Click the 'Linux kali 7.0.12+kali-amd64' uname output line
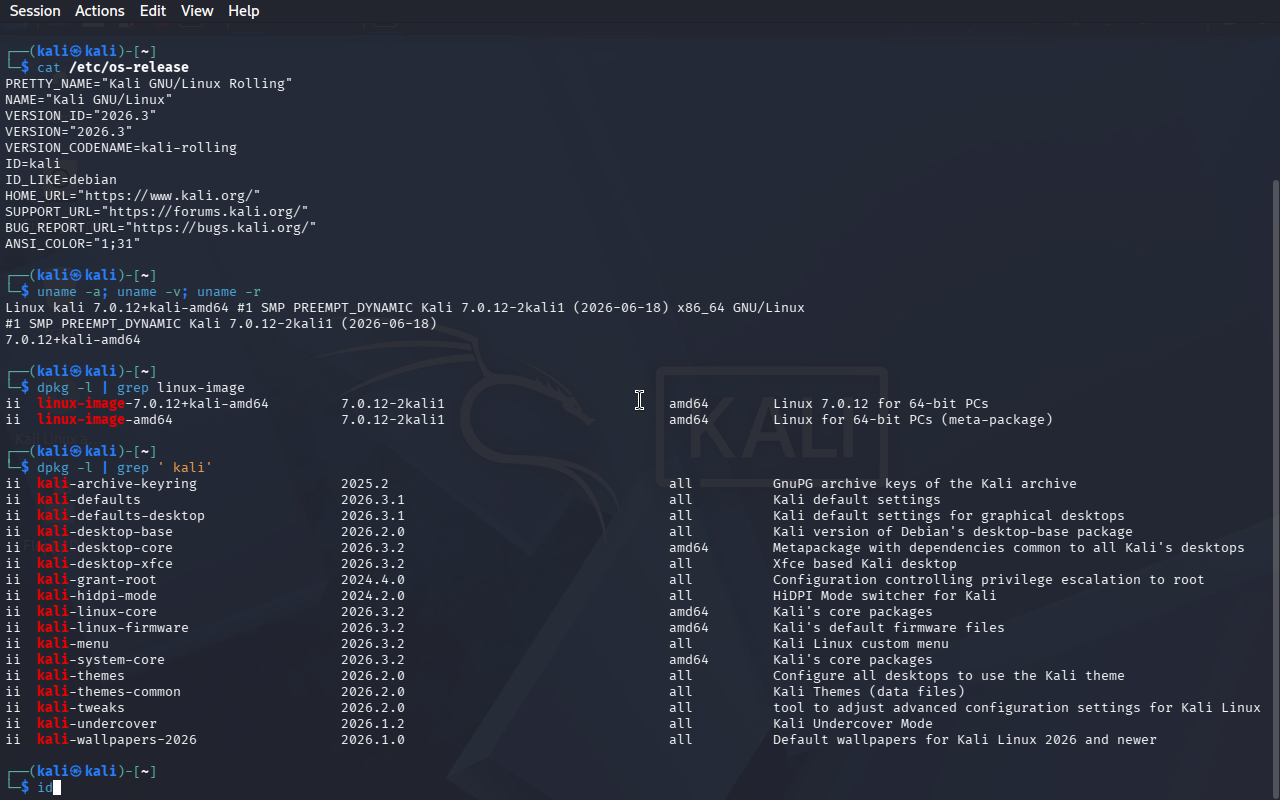 [405, 308]
